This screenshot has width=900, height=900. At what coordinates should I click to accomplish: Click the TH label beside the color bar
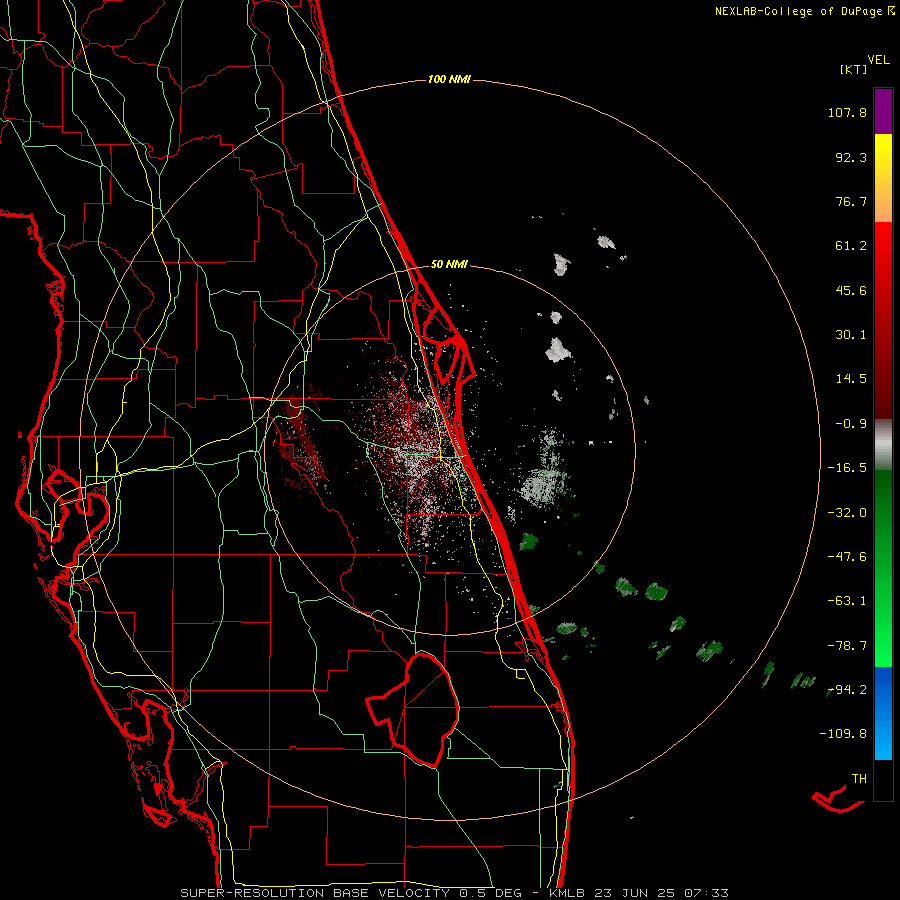(859, 779)
